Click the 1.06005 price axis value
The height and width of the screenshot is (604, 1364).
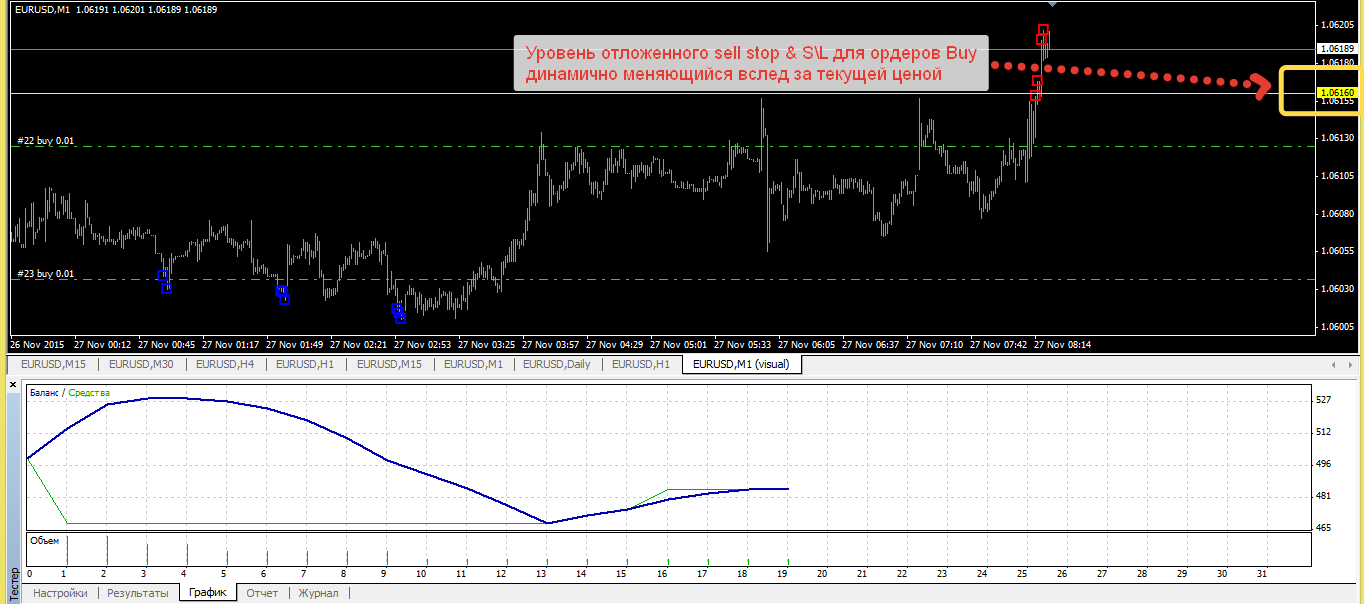(1337, 326)
